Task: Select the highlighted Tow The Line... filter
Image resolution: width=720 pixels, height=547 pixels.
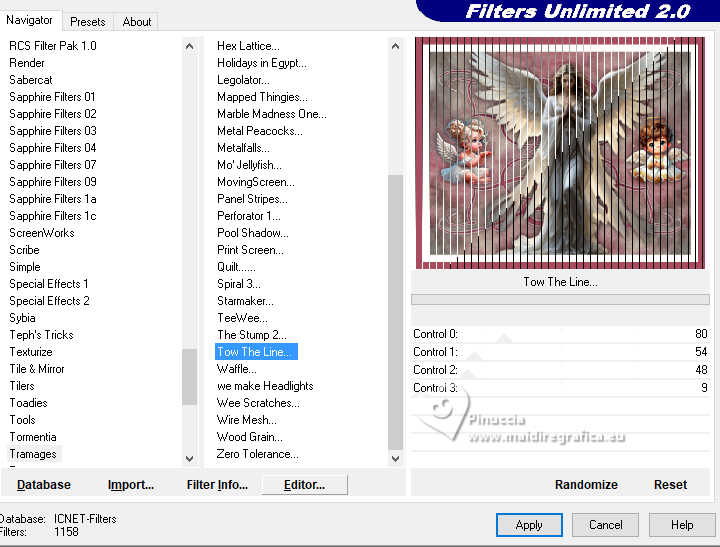Action: click(x=256, y=352)
